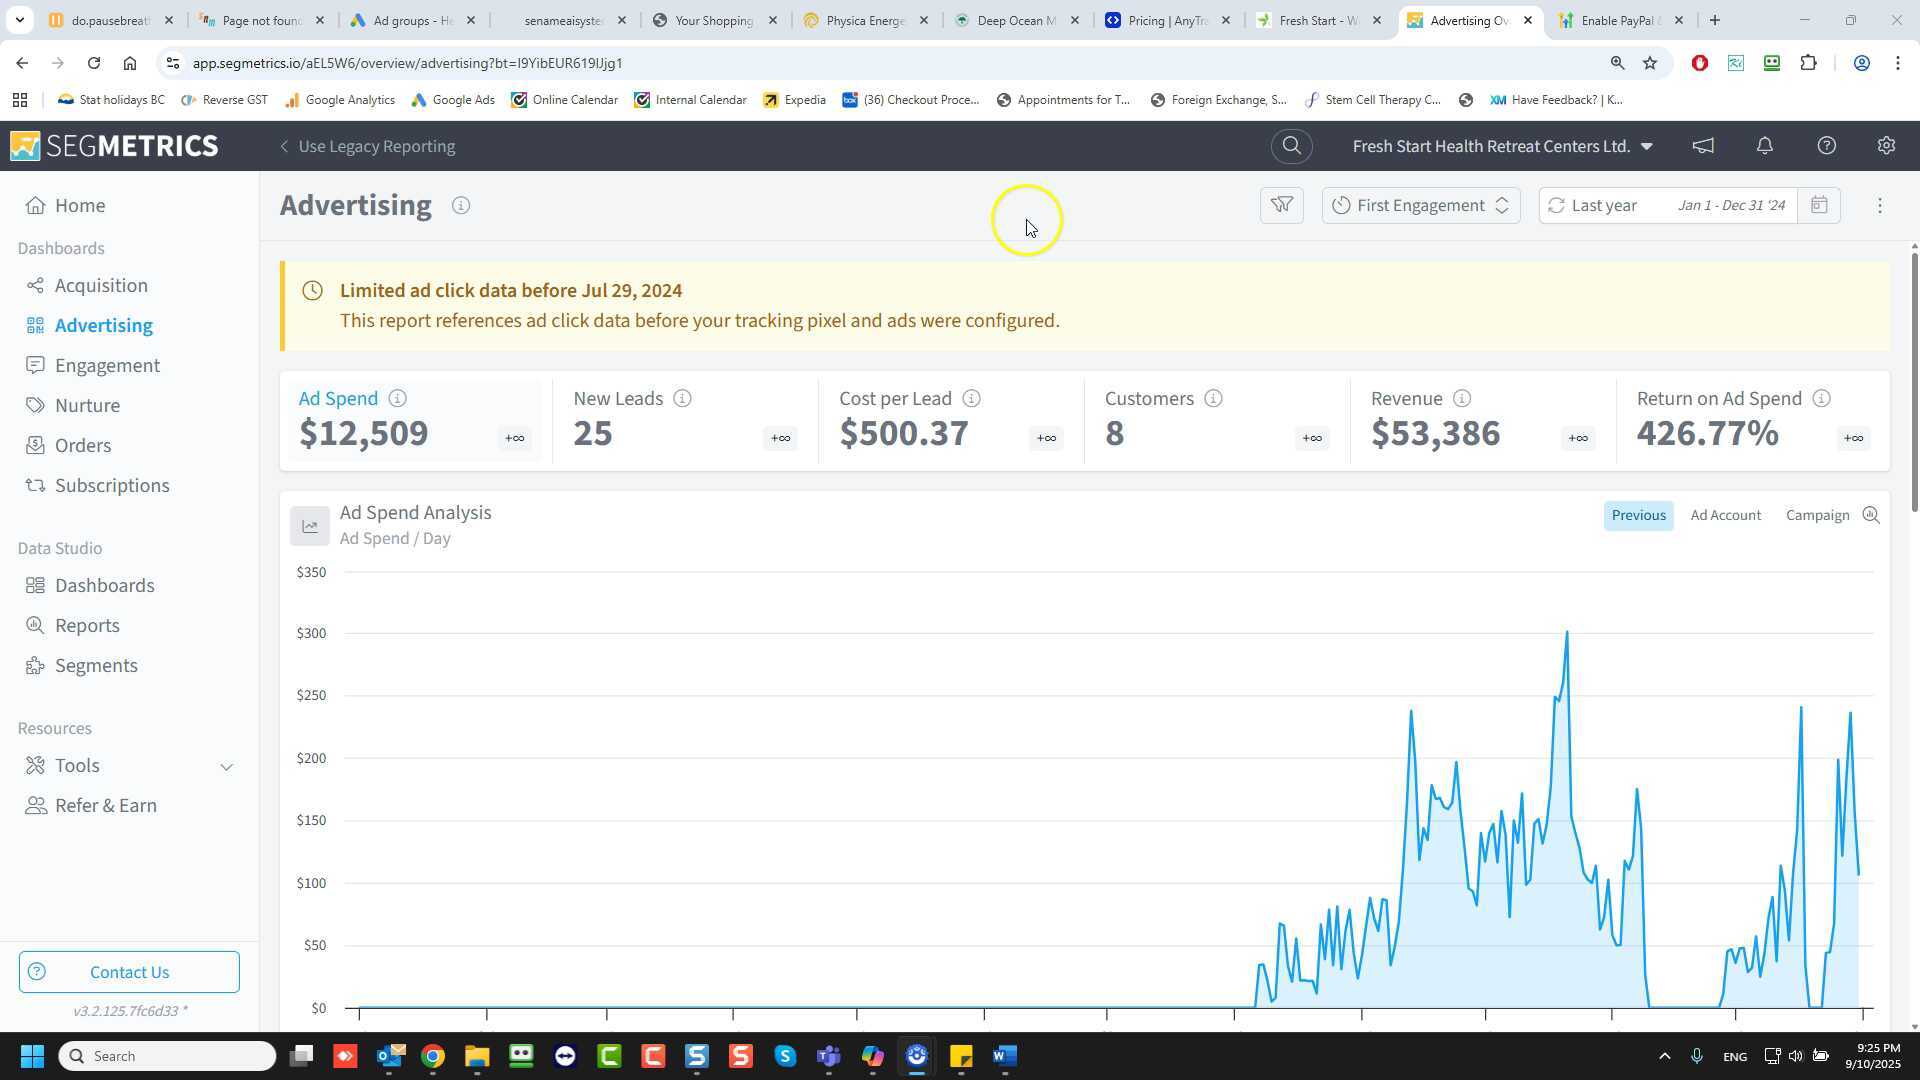This screenshot has width=1920, height=1080.
Task: Open the calendar date picker icon
Action: (1819, 205)
